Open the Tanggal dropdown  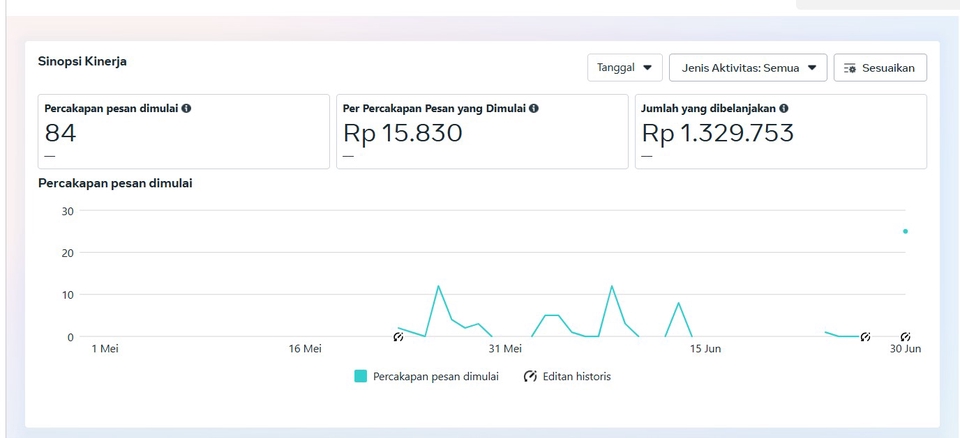624,68
